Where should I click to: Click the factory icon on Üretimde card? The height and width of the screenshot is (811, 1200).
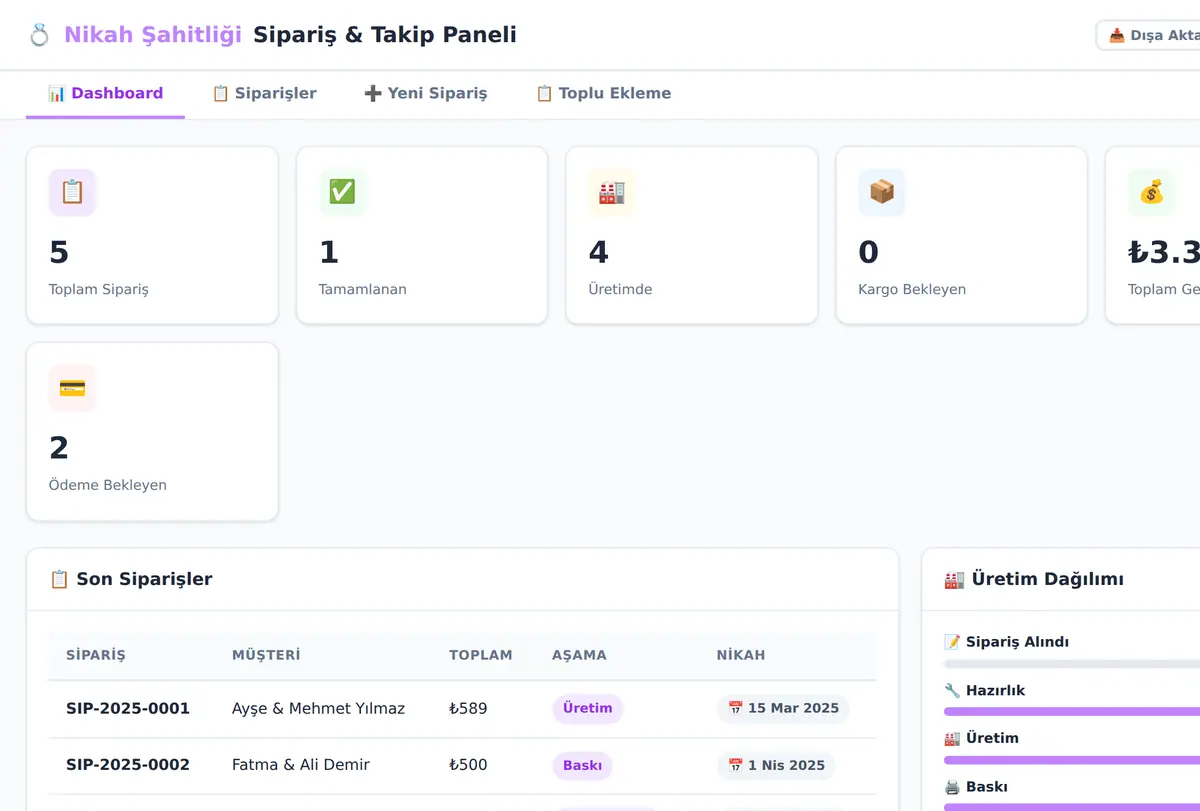[612, 192]
